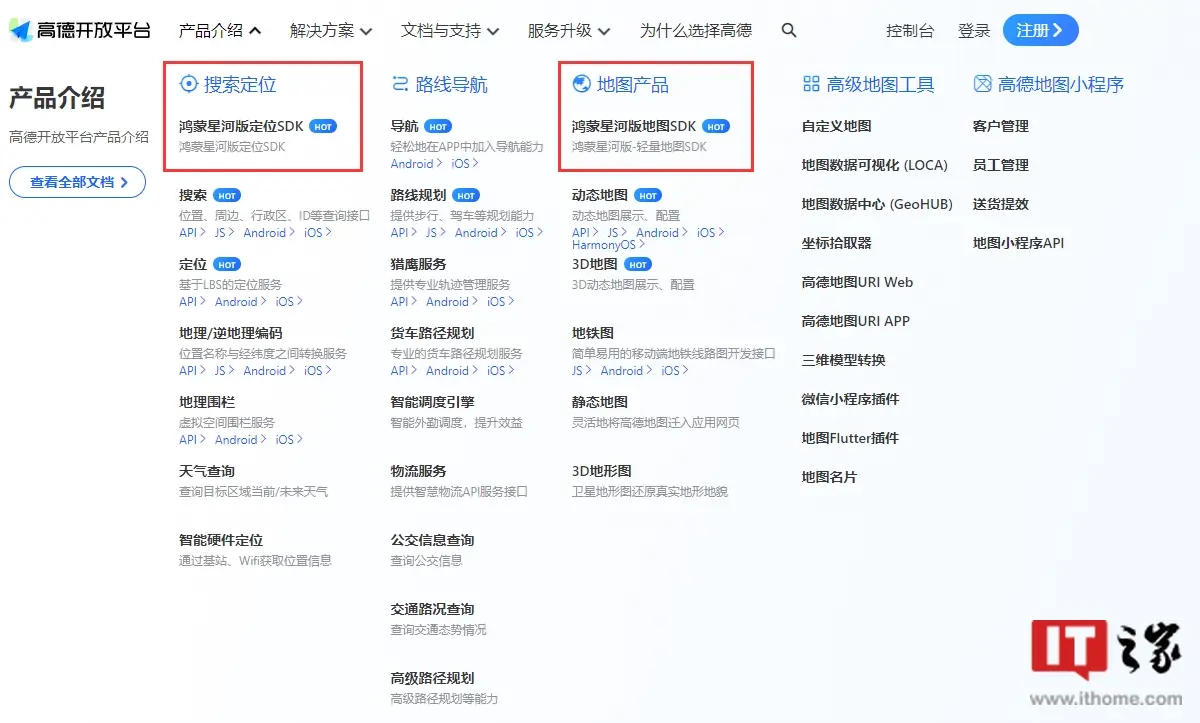1200x723 pixels.
Task: Open iOS link under 导航
Action: tap(465, 164)
